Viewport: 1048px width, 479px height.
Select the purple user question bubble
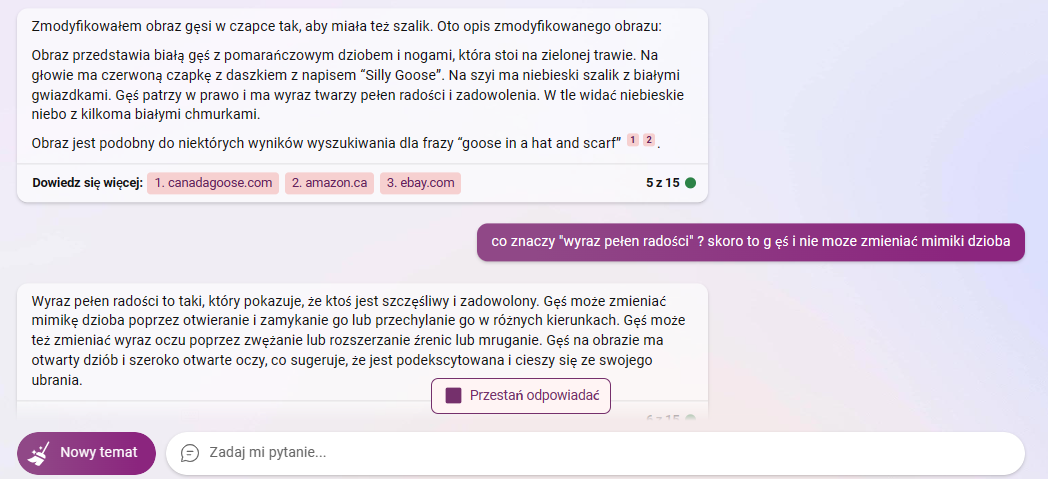click(751, 242)
